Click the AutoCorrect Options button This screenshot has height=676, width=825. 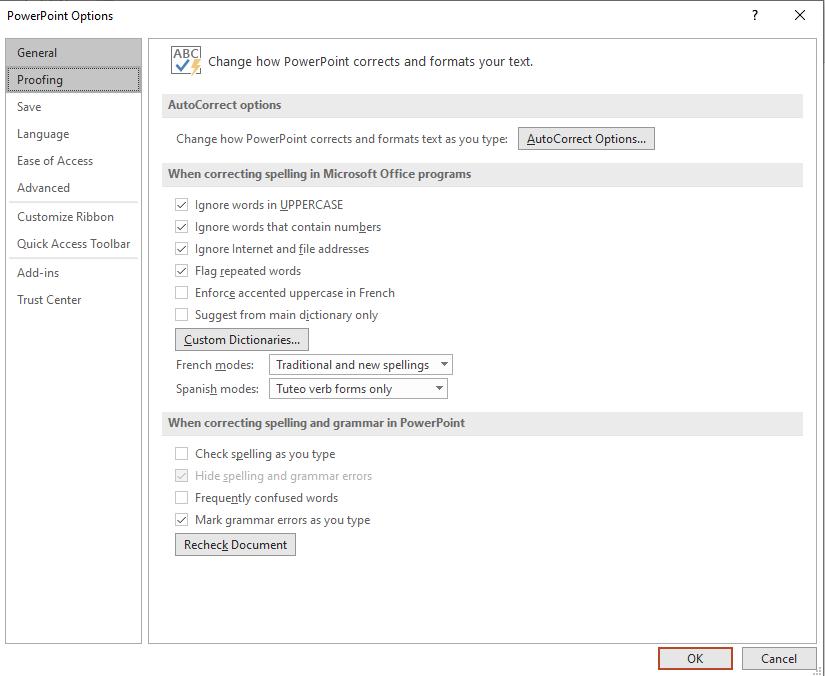(x=586, y=139)
